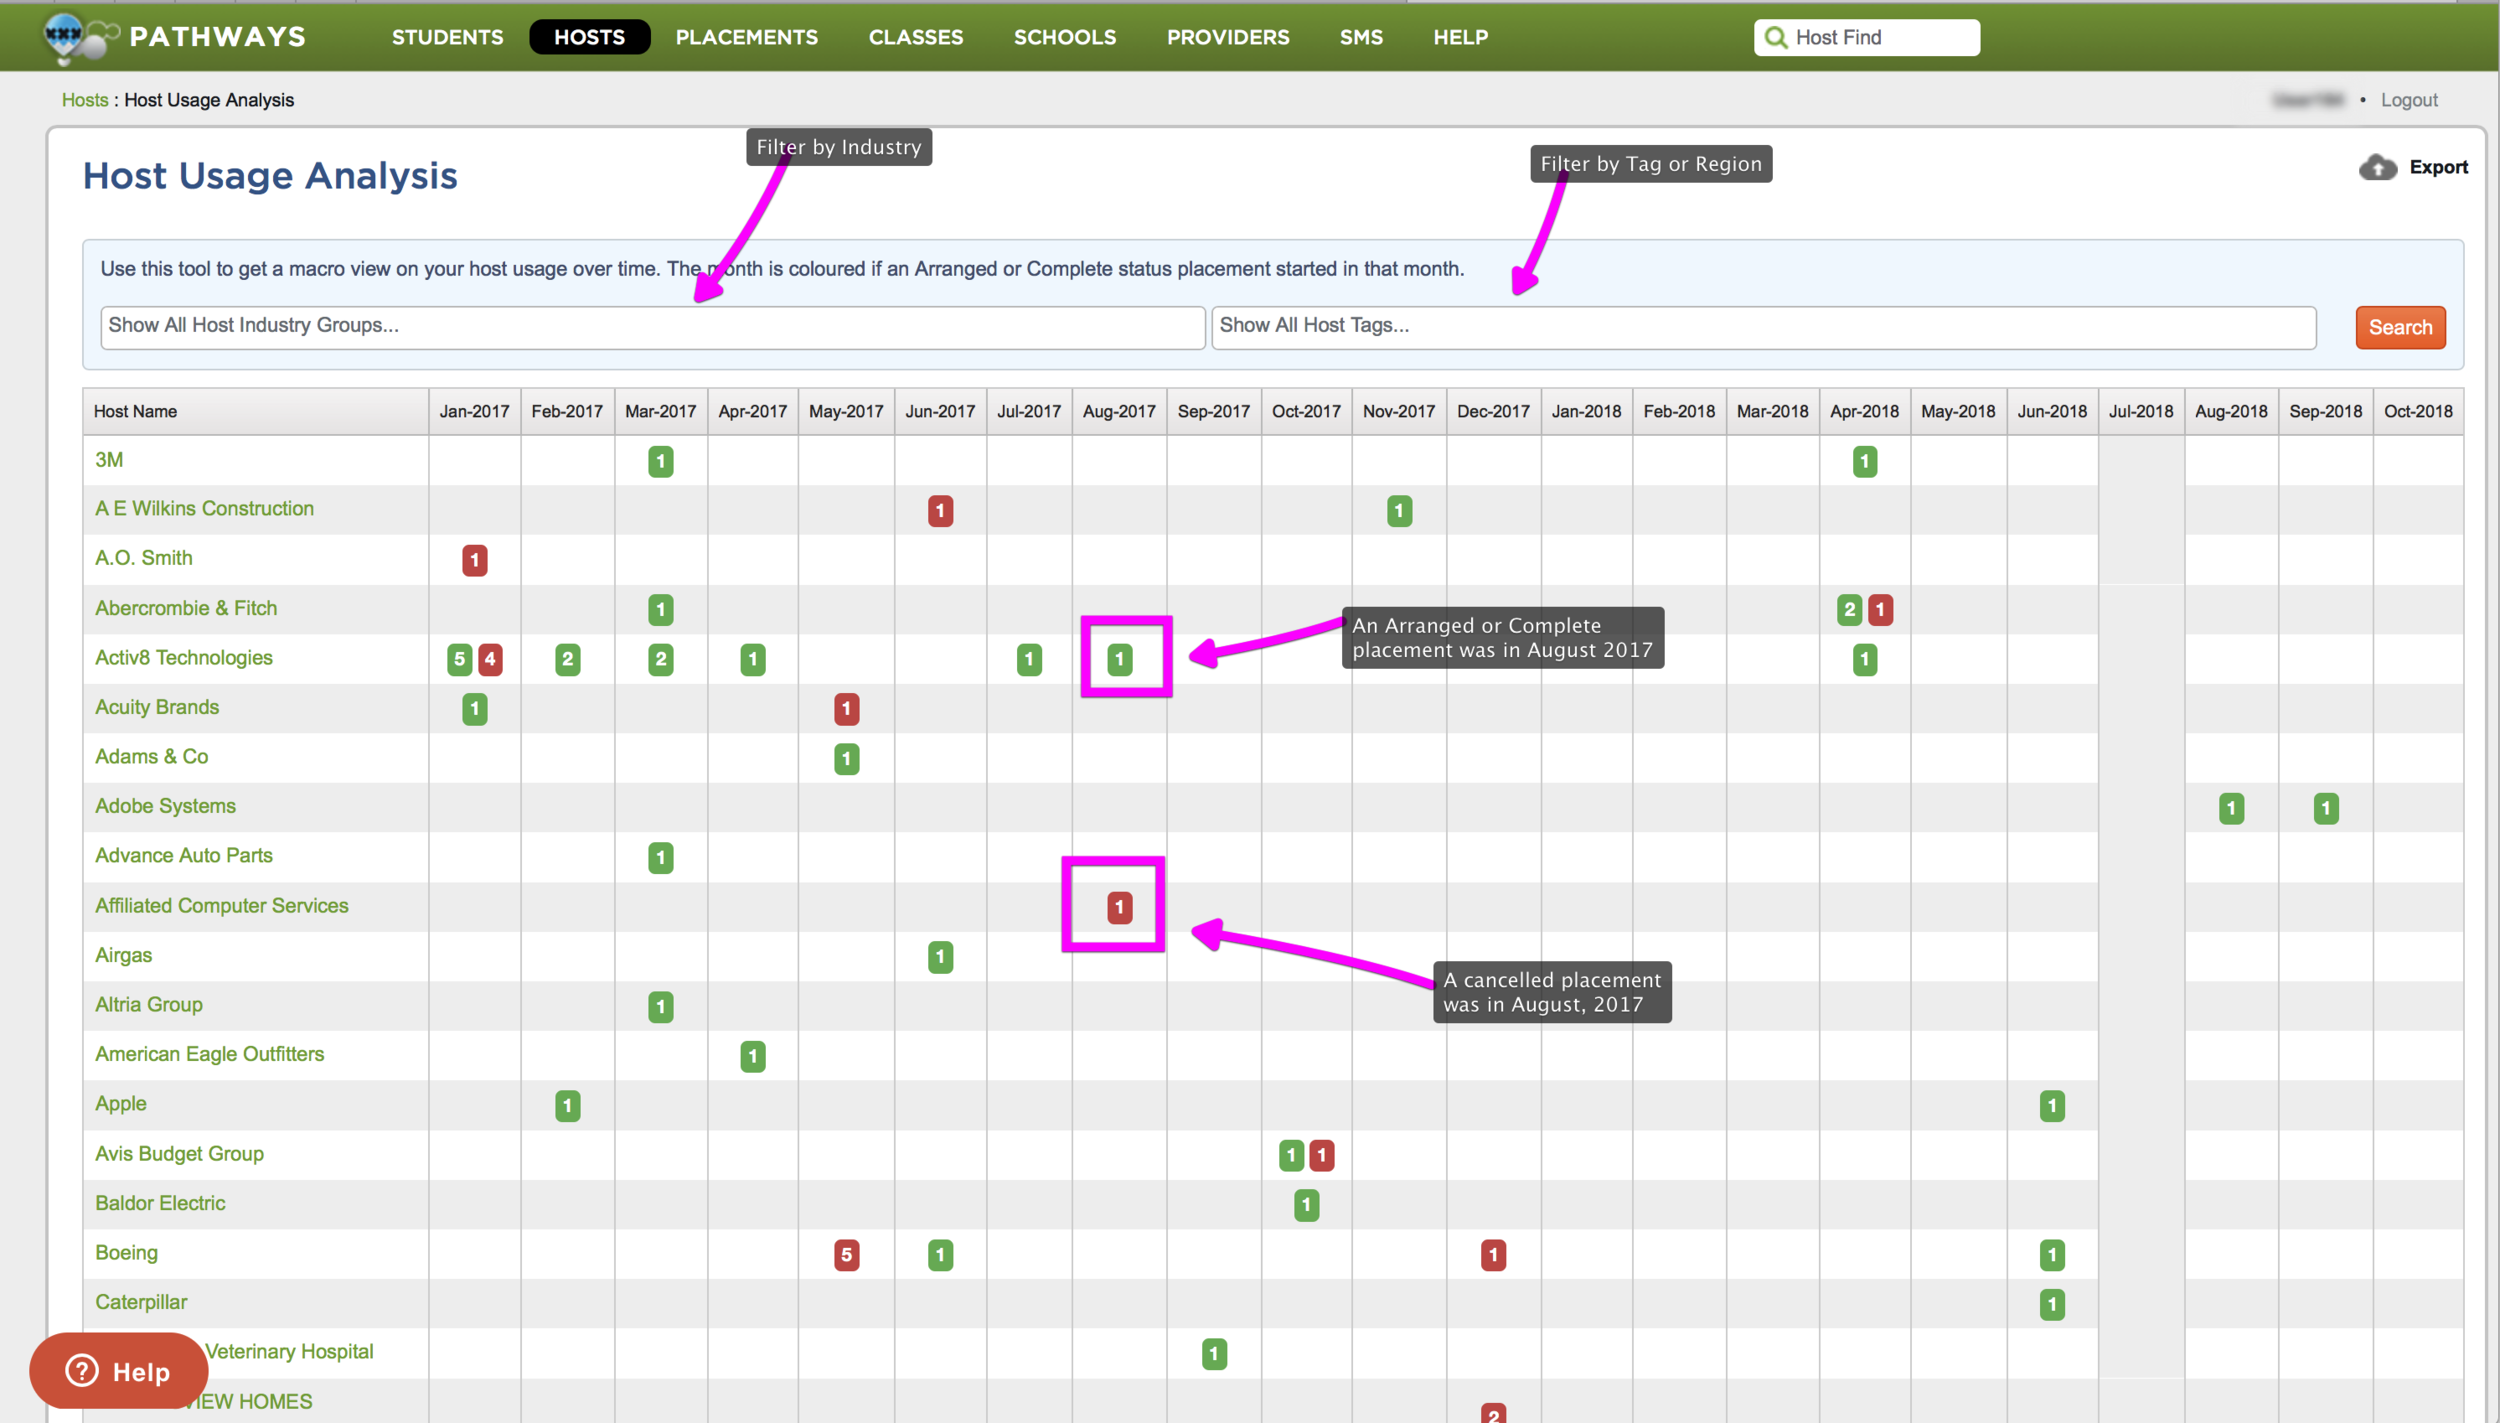Click Boeing red badge in Dec-2017
2500x1423 pixels.
[1493, 1255]
